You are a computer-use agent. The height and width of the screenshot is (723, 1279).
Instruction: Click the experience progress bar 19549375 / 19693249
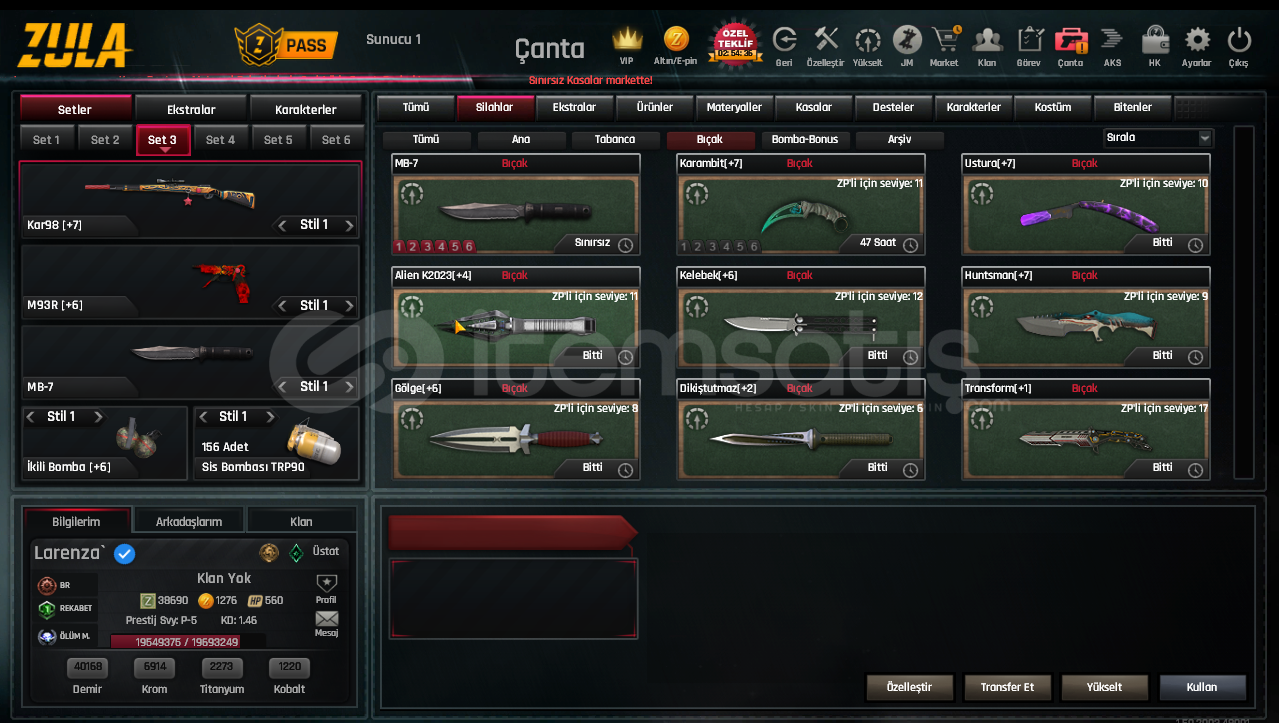click(188, 642)
